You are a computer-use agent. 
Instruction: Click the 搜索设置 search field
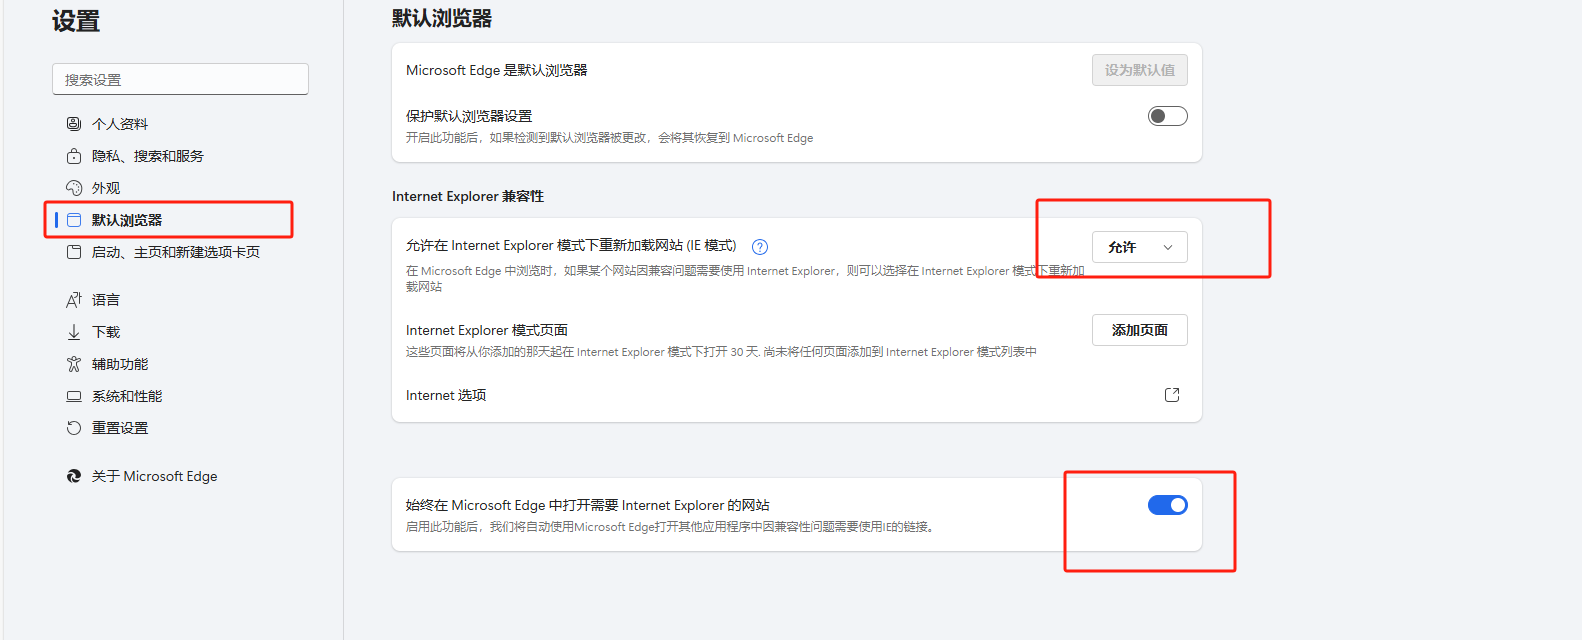click(x=180, y=80)
